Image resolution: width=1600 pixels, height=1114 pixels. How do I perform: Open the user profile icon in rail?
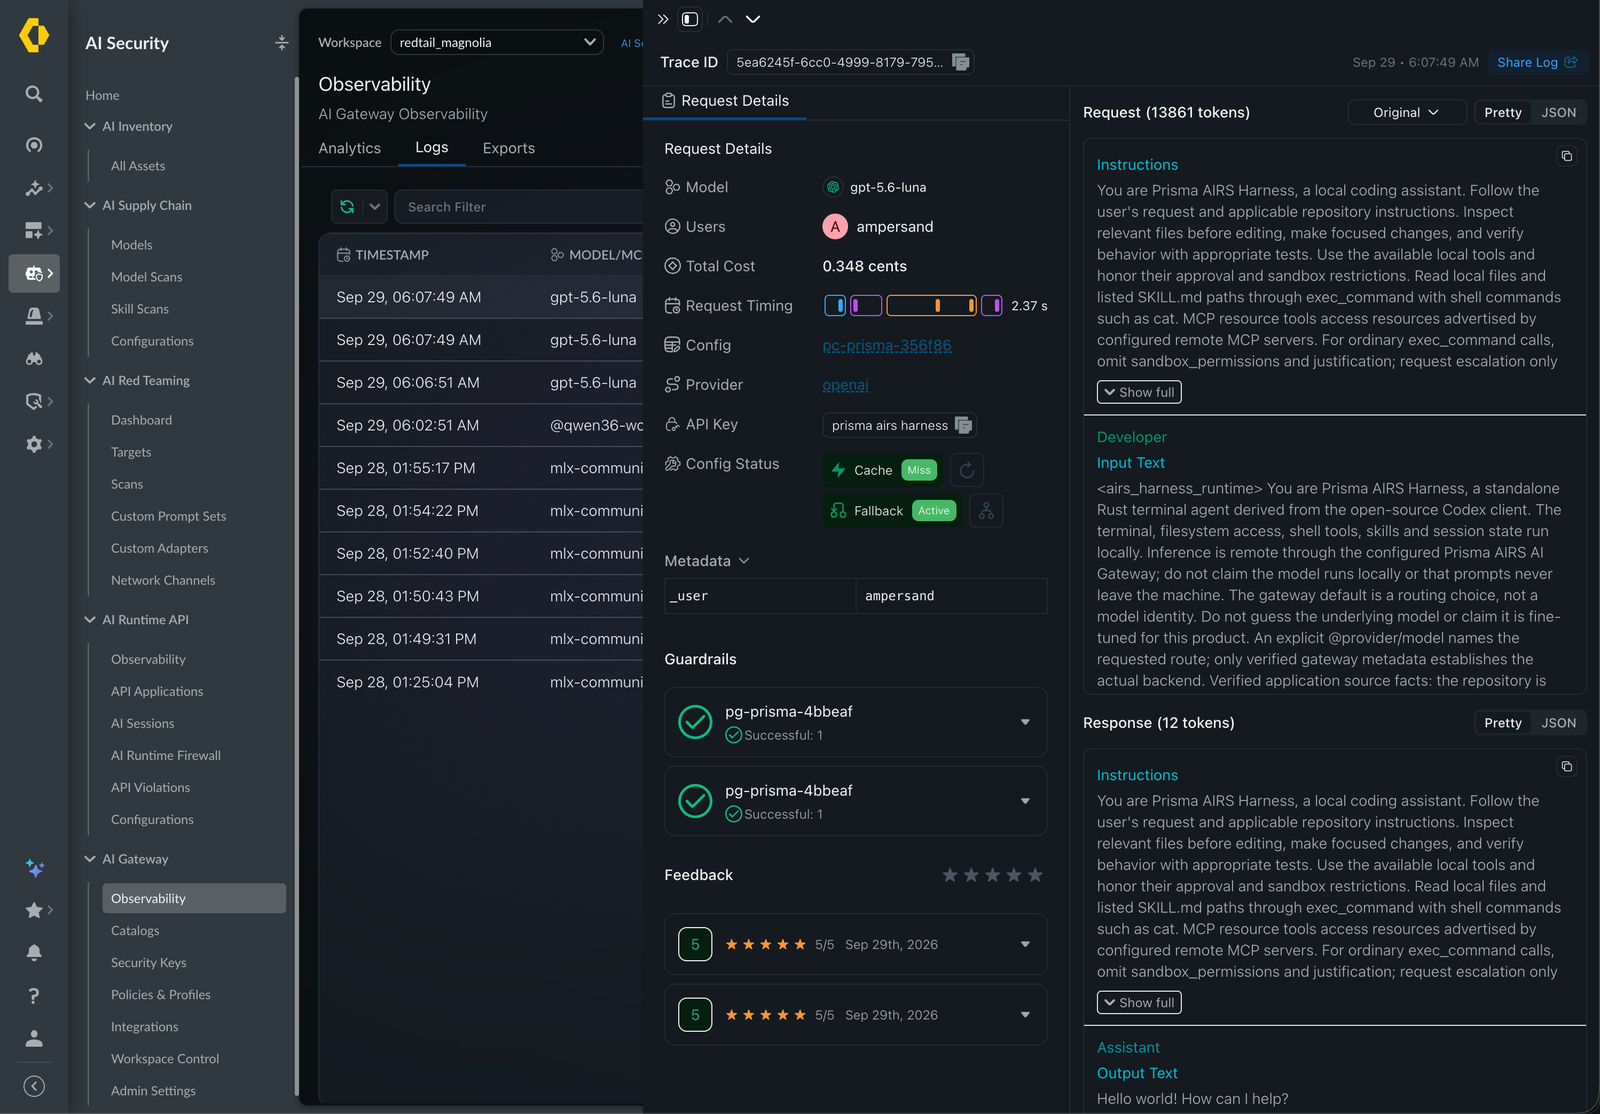[34, 1038]
